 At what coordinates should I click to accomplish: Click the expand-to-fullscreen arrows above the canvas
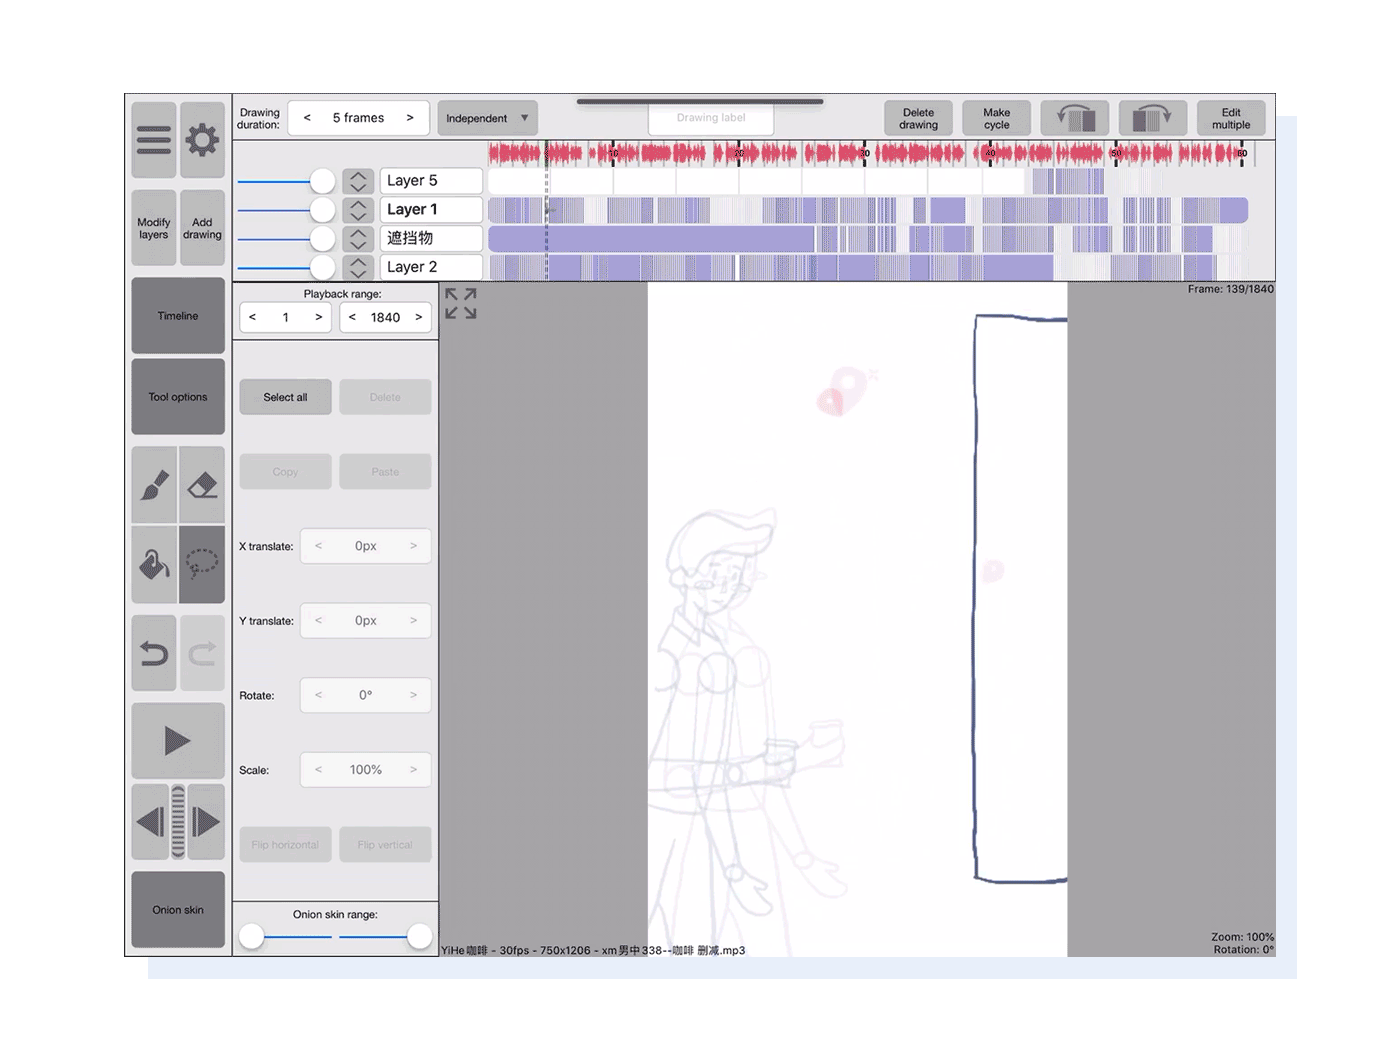point(460,302)
